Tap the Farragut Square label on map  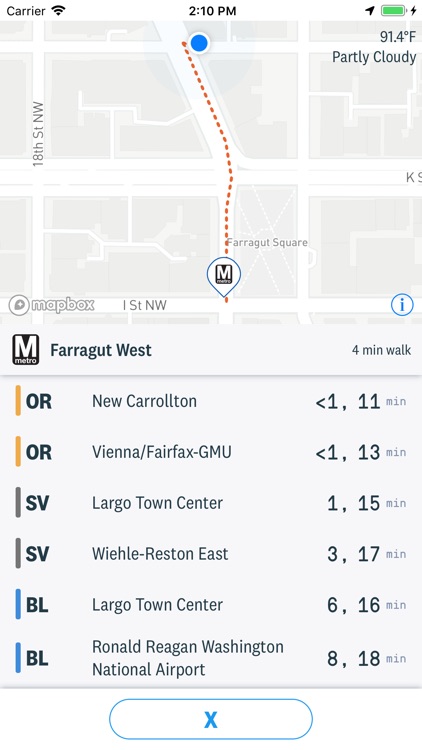[x=267, y=243]
